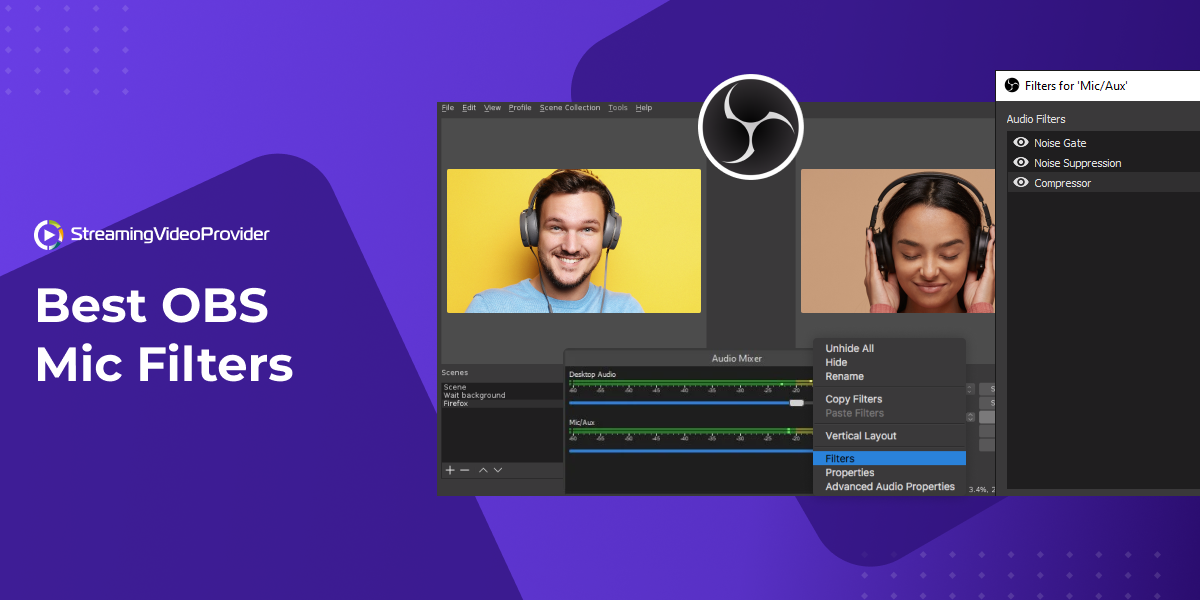Screen dimensions: 1200x600
Task: Switch to Vertical Layout via context menu
Action: click(x=890, y=436)
